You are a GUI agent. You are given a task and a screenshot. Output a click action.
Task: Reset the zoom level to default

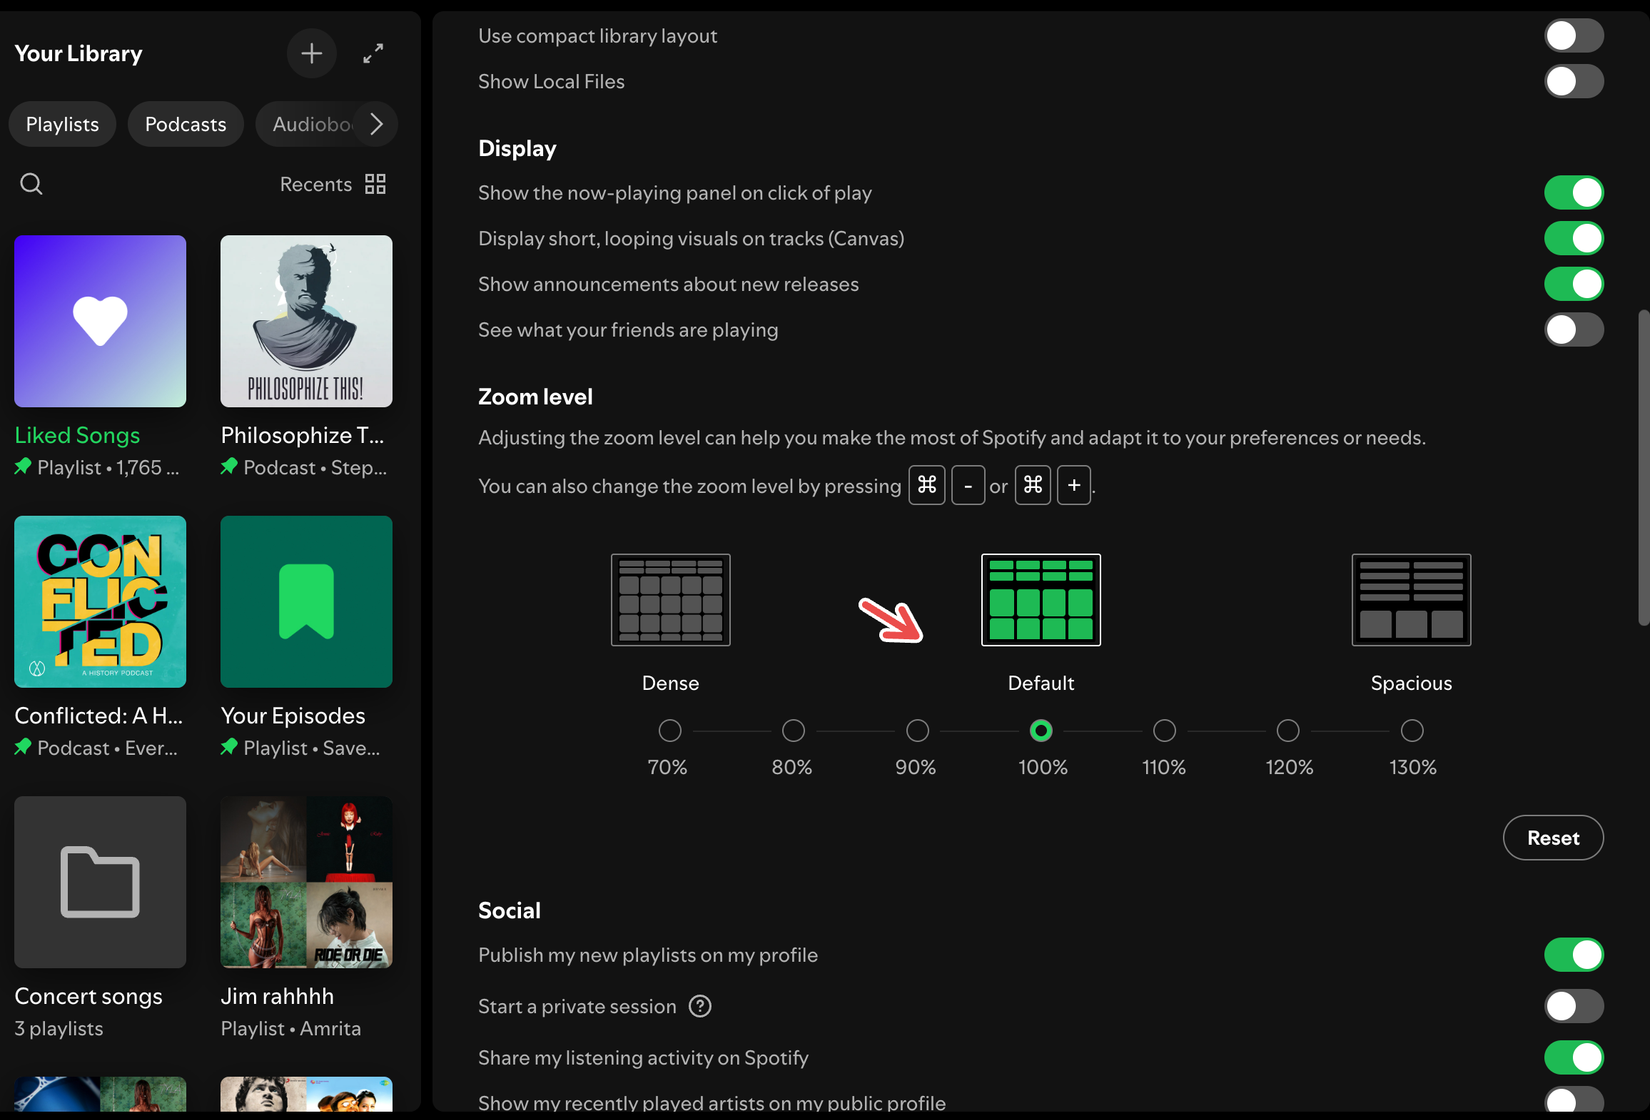coord(1553,838)
